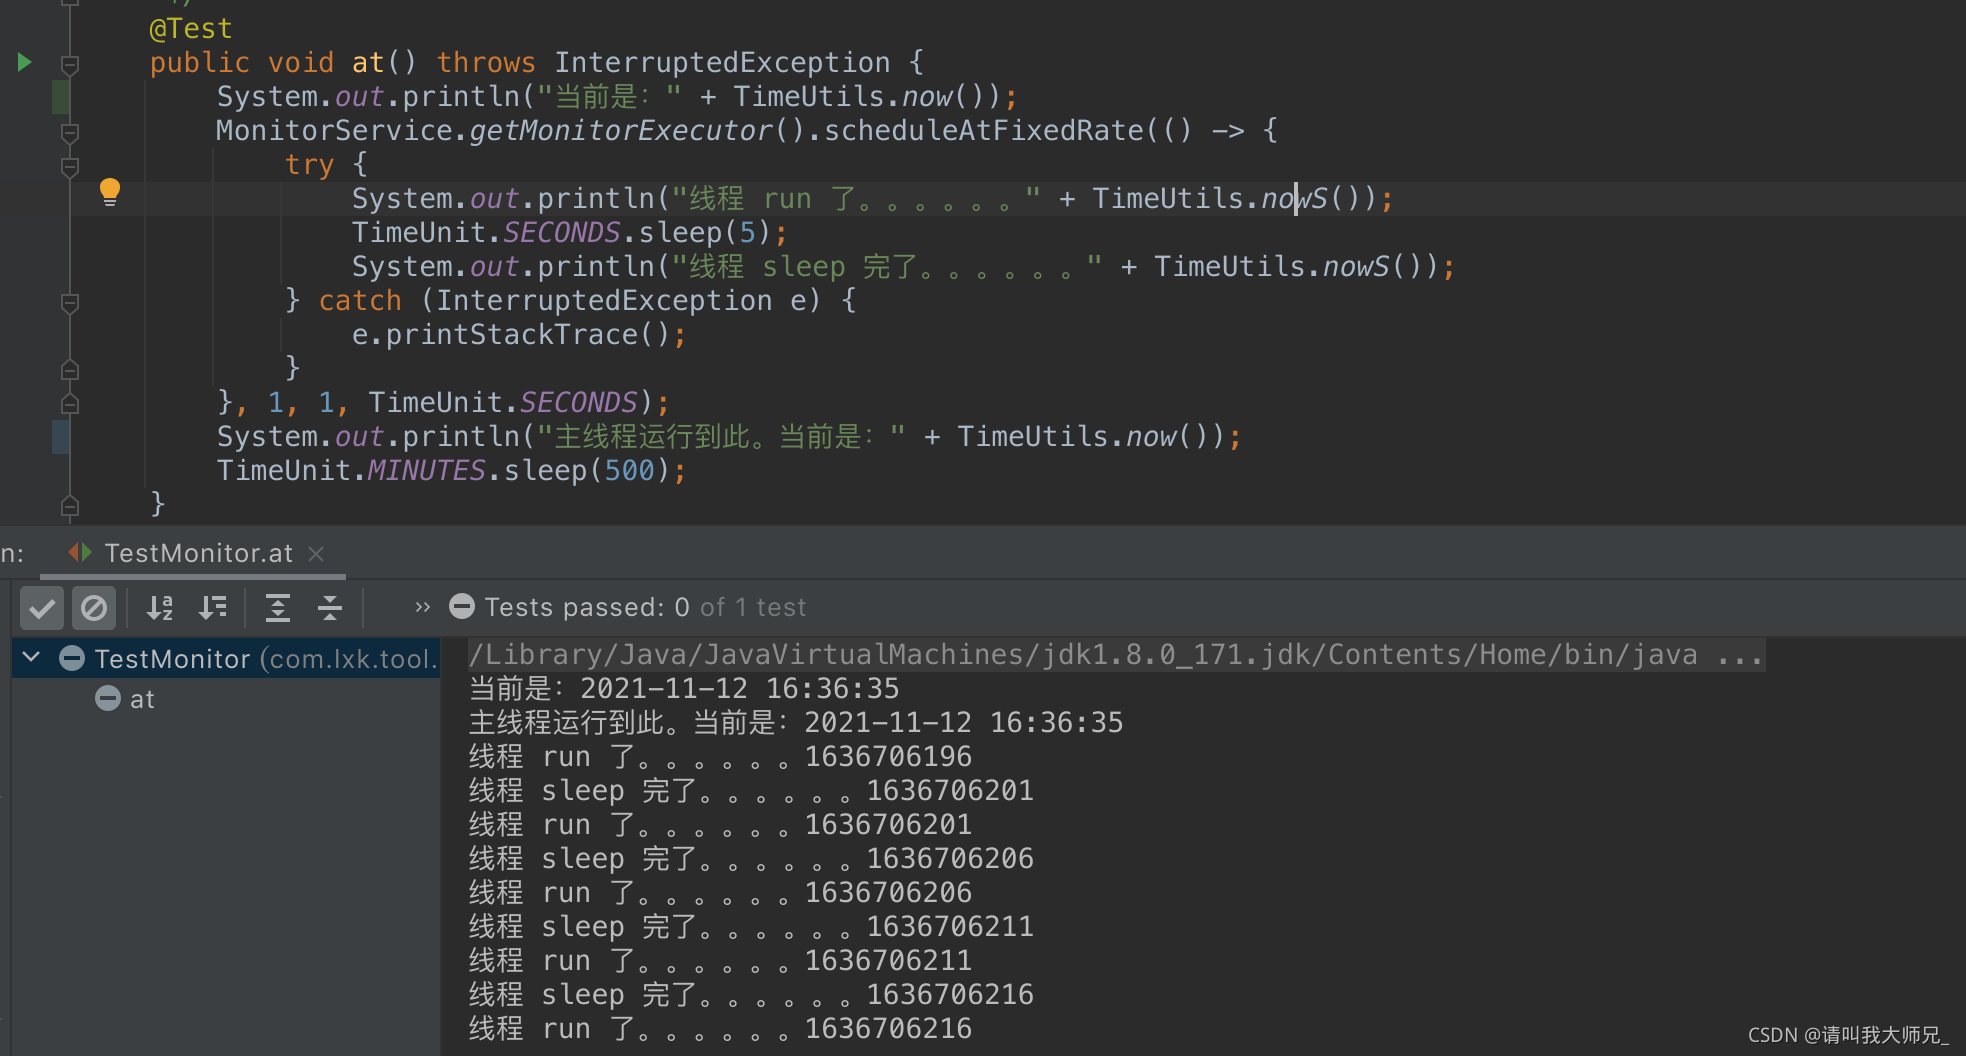Run the at() test via green gutter arrow
Viewport: 1966px width, 1056px height.
tap(23, 62)
